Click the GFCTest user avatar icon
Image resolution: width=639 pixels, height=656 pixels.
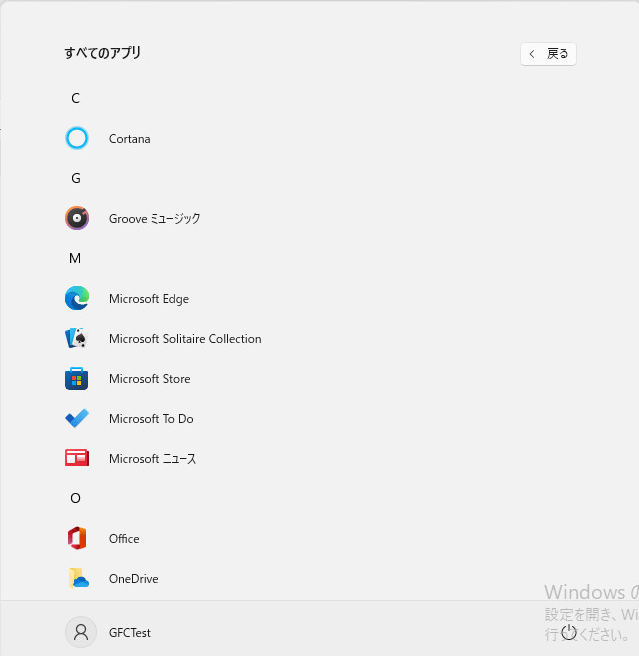[x=81, y=632]
